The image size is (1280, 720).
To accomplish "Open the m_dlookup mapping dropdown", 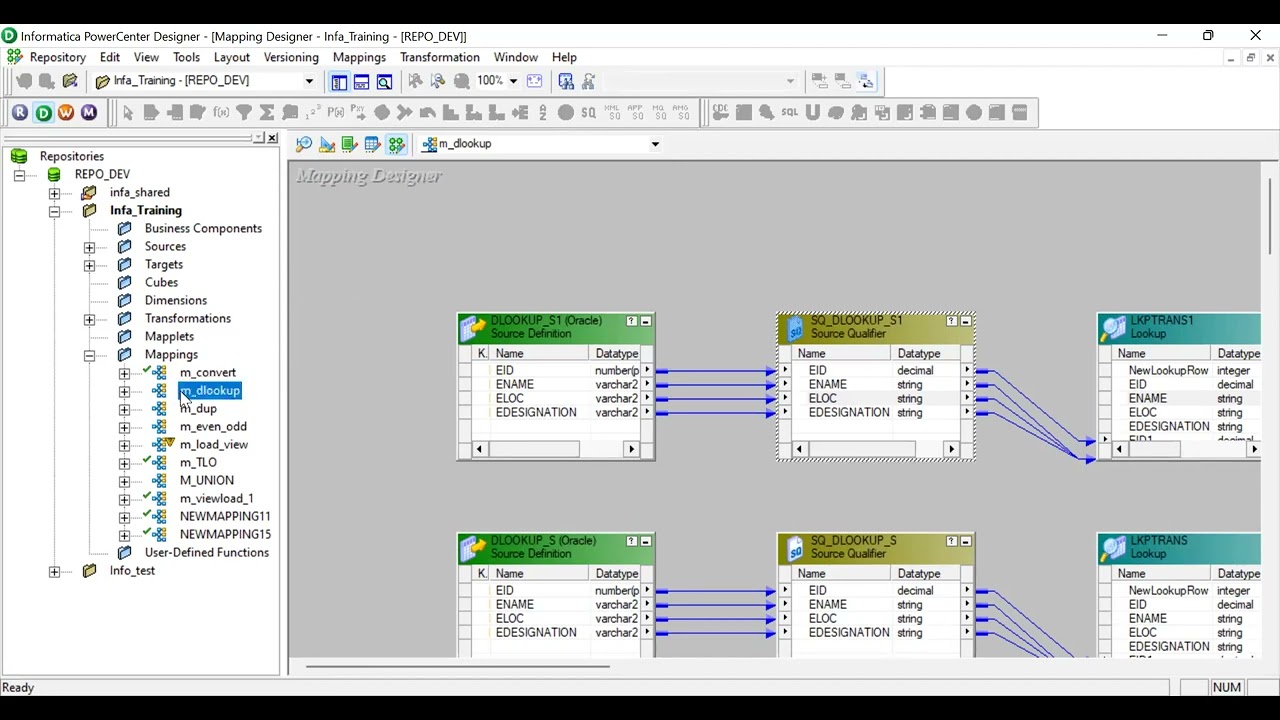I will (x=655, y=144).
